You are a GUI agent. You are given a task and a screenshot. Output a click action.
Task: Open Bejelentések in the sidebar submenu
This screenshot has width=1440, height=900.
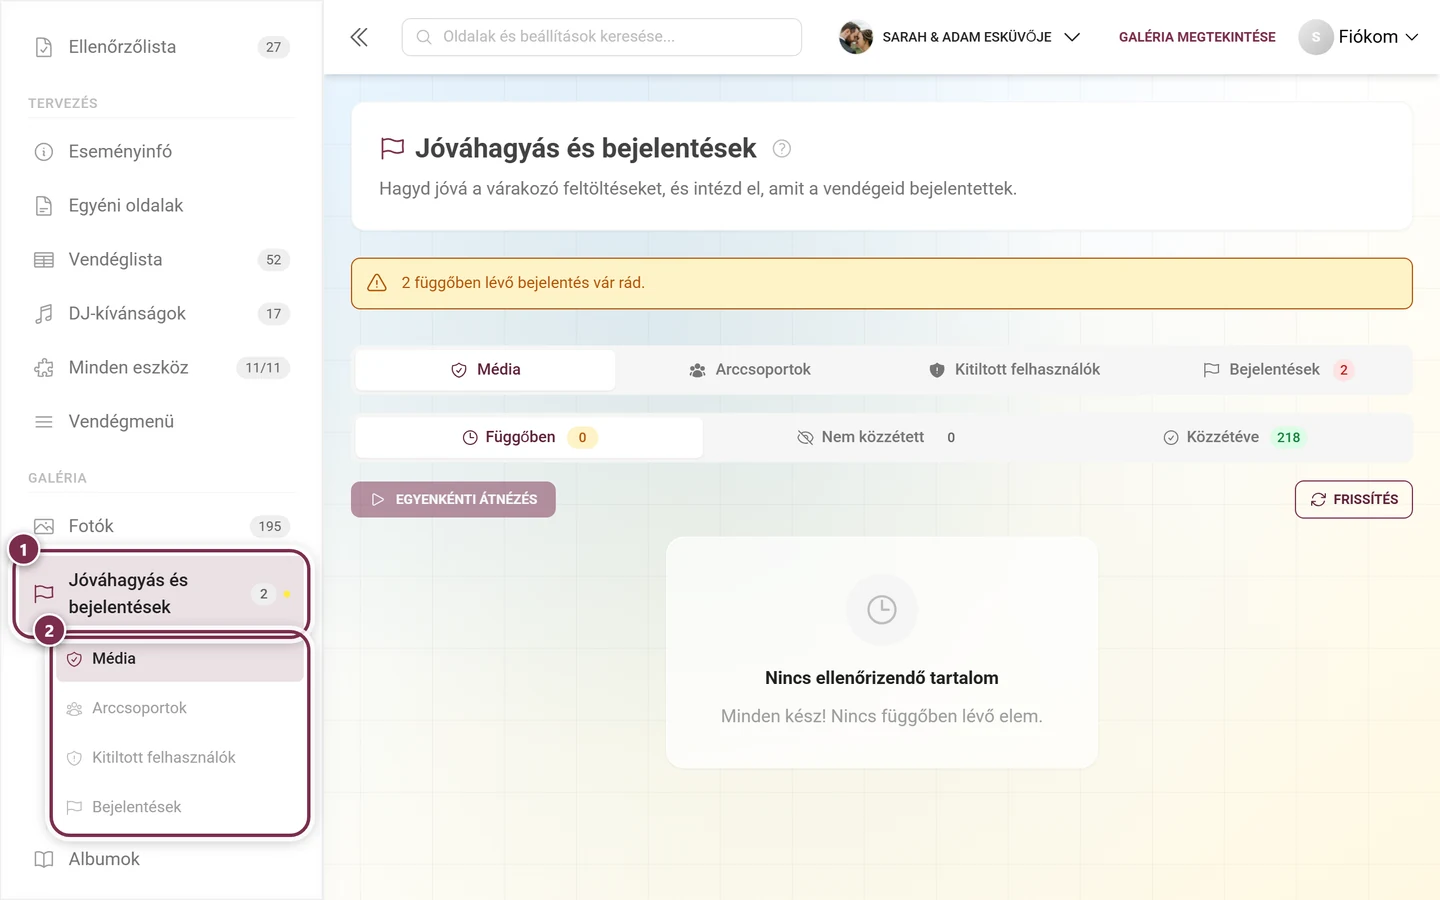click(180, 807)
